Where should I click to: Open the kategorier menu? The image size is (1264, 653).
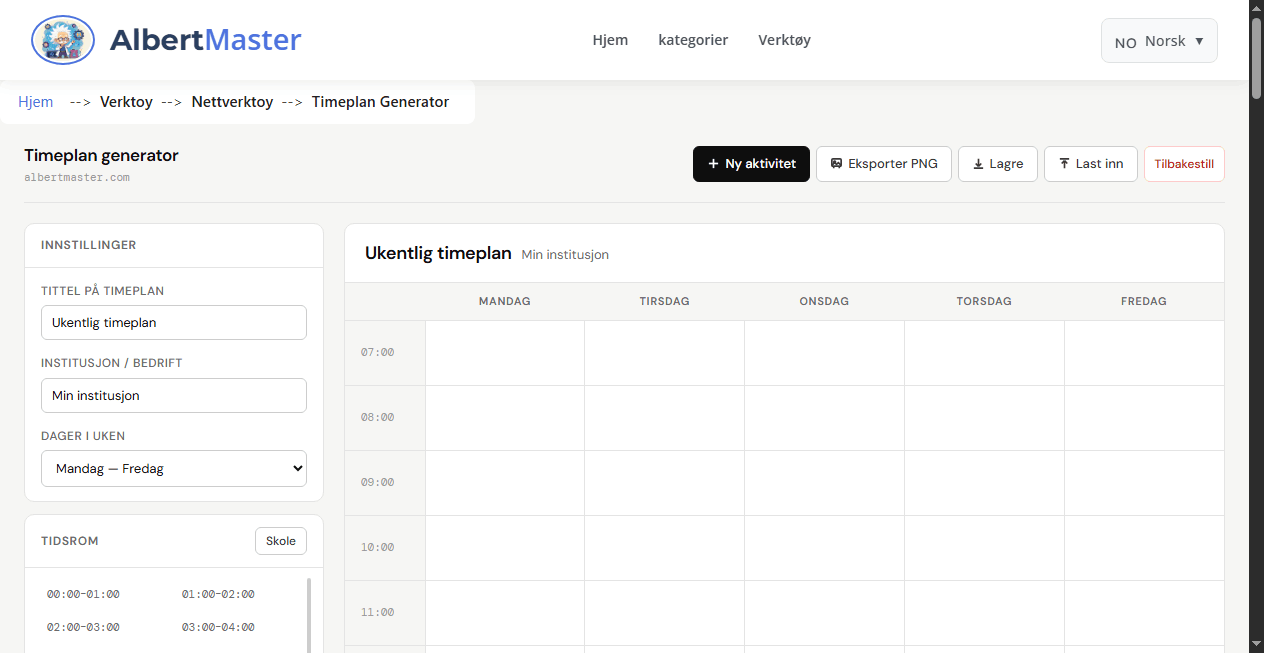pyautogui.click(x=693, y=40)
